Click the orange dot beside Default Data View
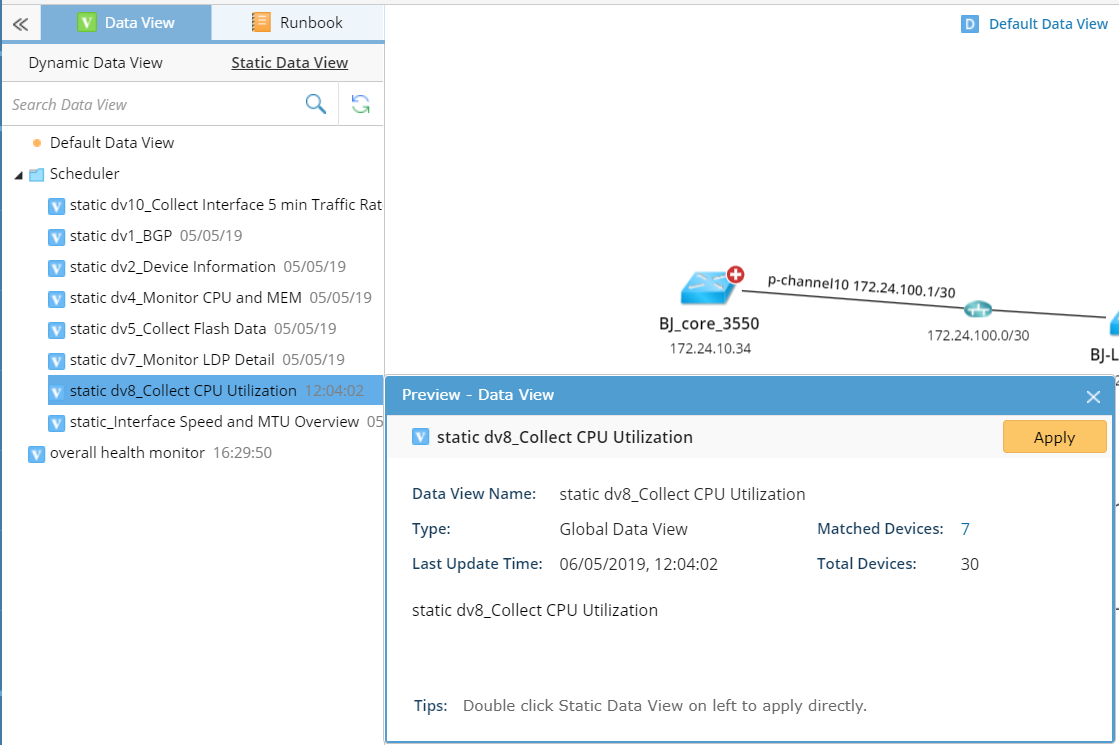The width and height of the screenshot is (1119, 745). point(37,143)
